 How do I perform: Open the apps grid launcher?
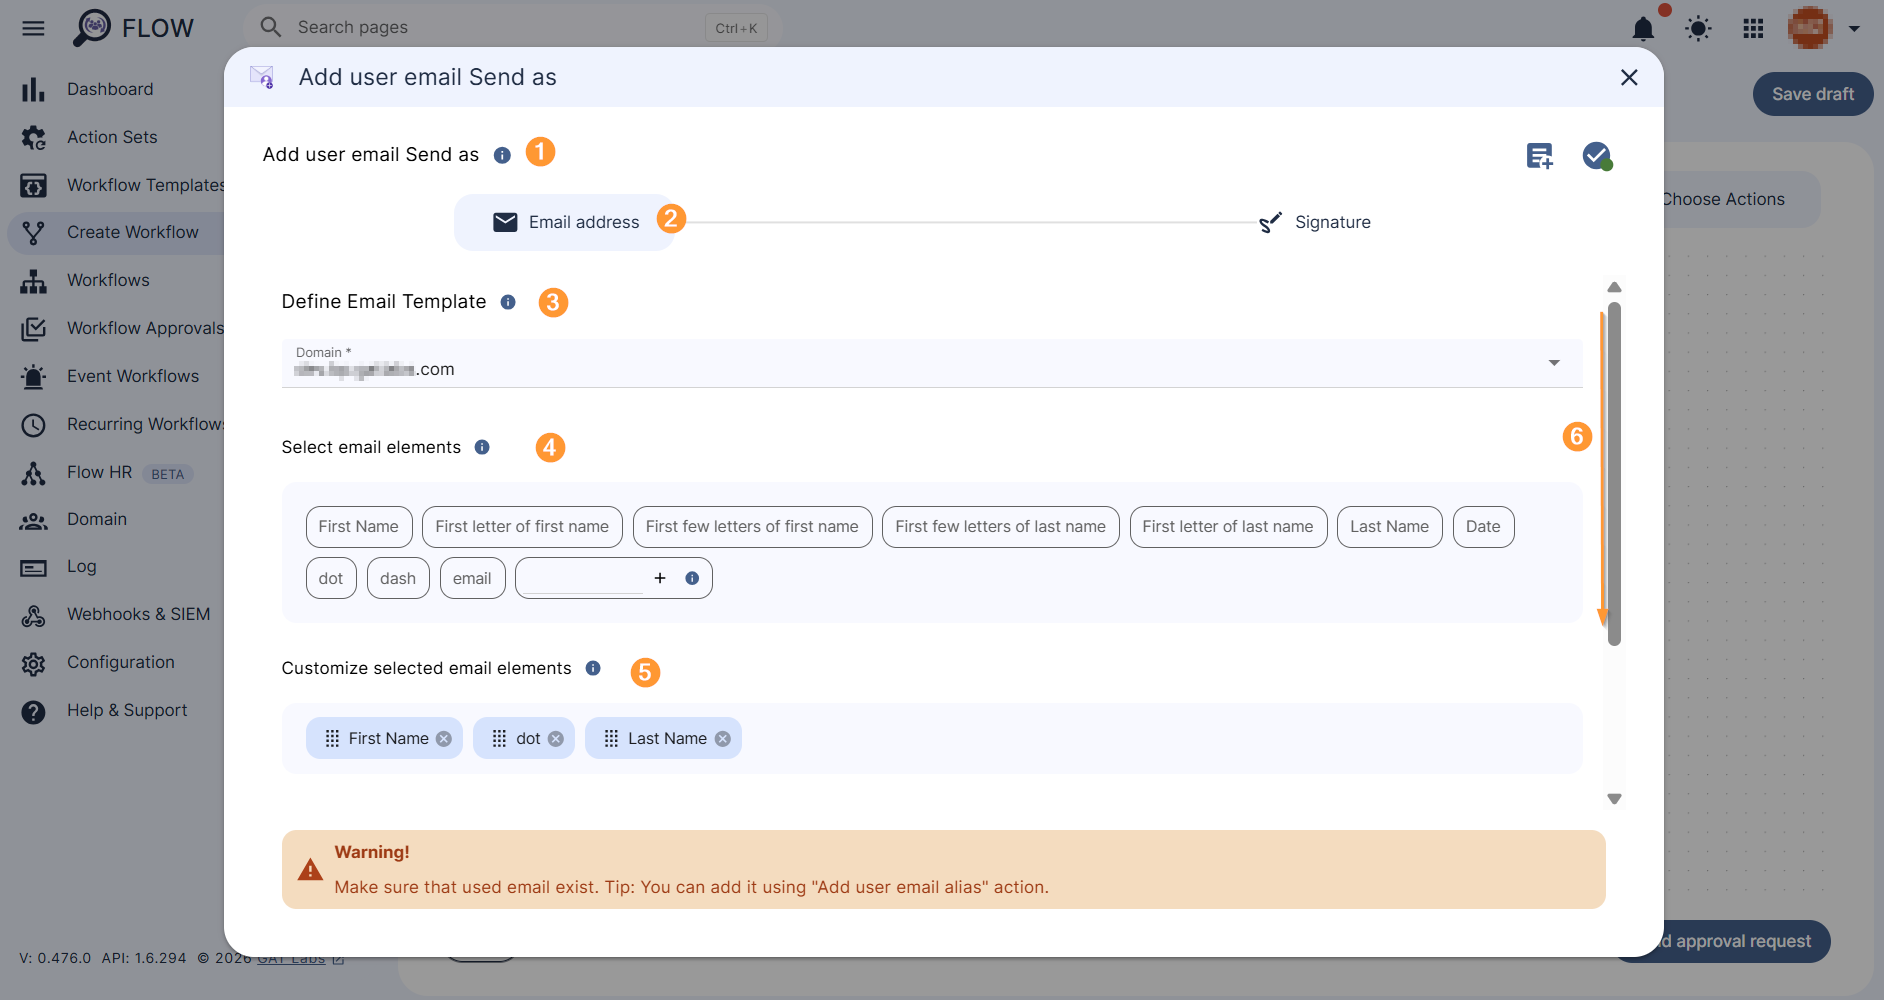[x=1753, y=28]
